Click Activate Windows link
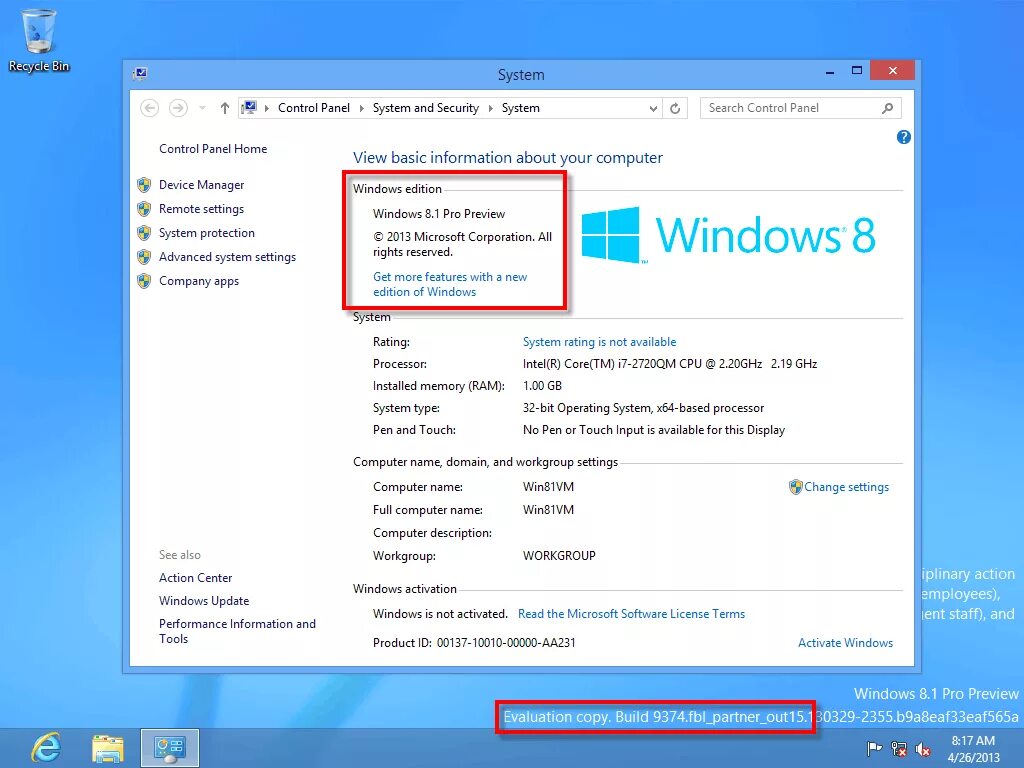The image size is (1024, 768). coord(845,643)
